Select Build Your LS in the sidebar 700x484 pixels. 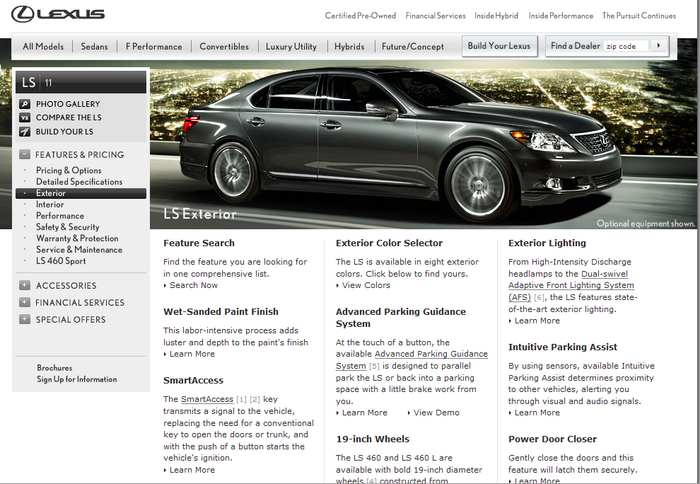(65, 132)
